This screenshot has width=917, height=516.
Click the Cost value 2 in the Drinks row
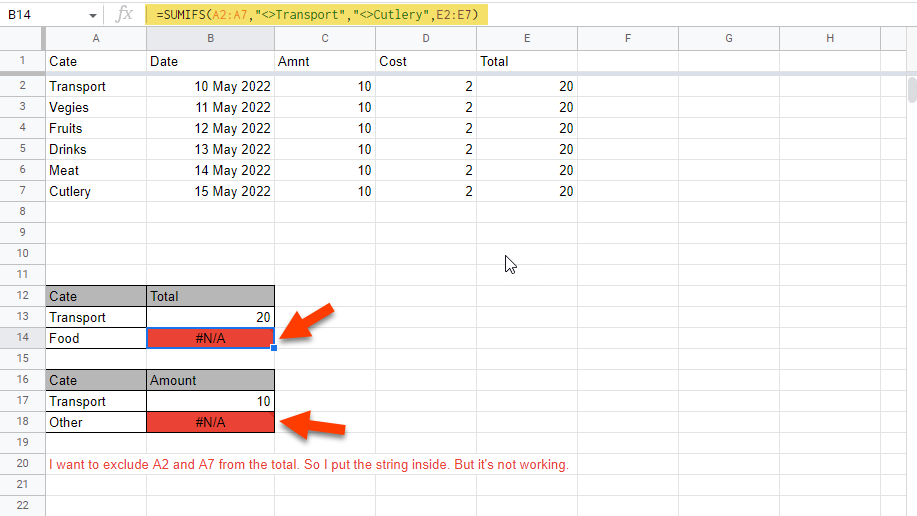tap(426, 149)
